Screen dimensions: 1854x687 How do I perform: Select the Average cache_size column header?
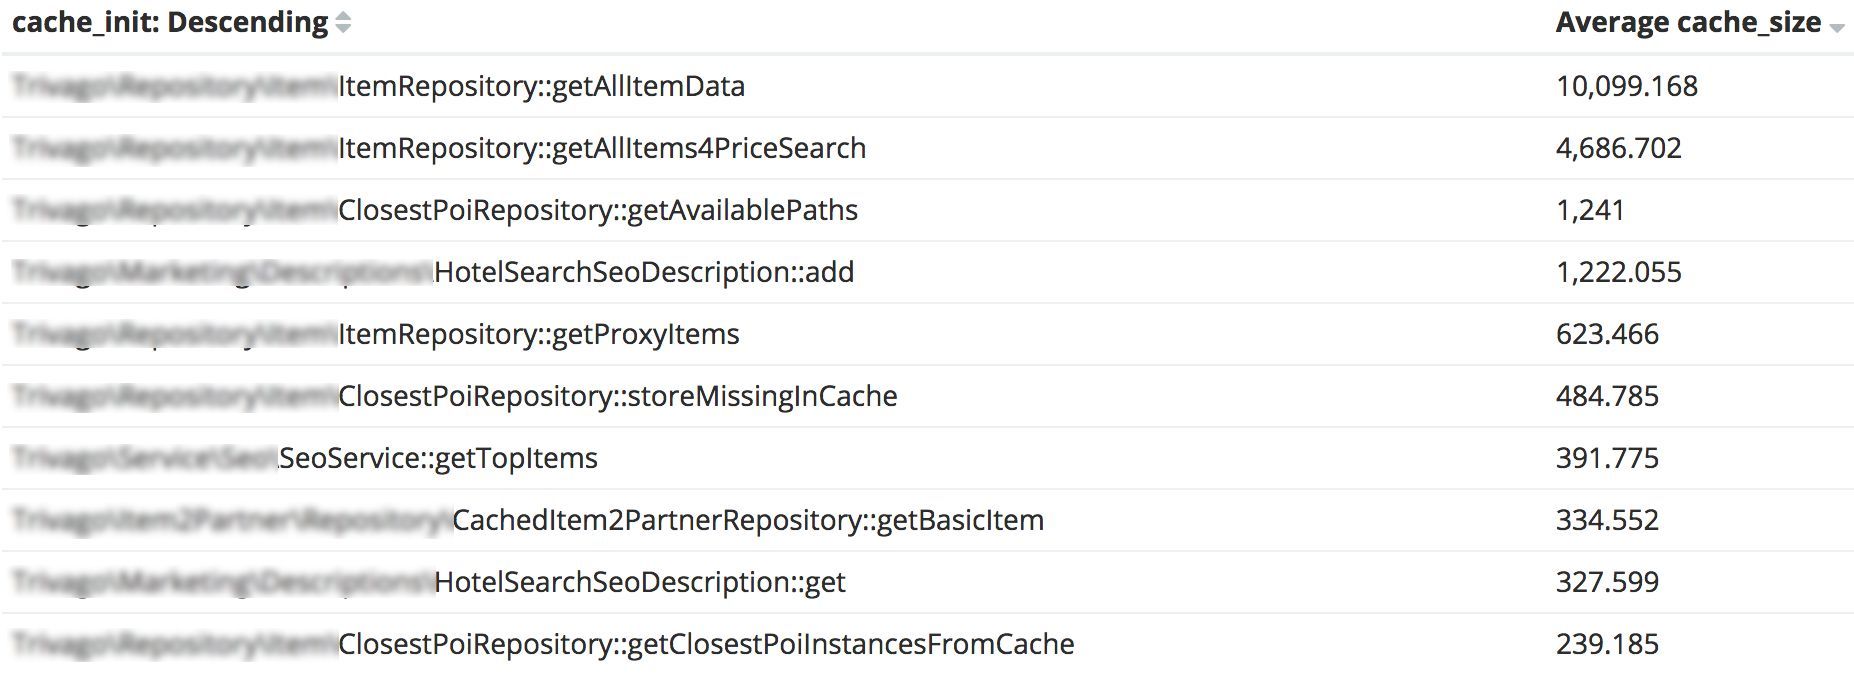[x=1686, y=20]
